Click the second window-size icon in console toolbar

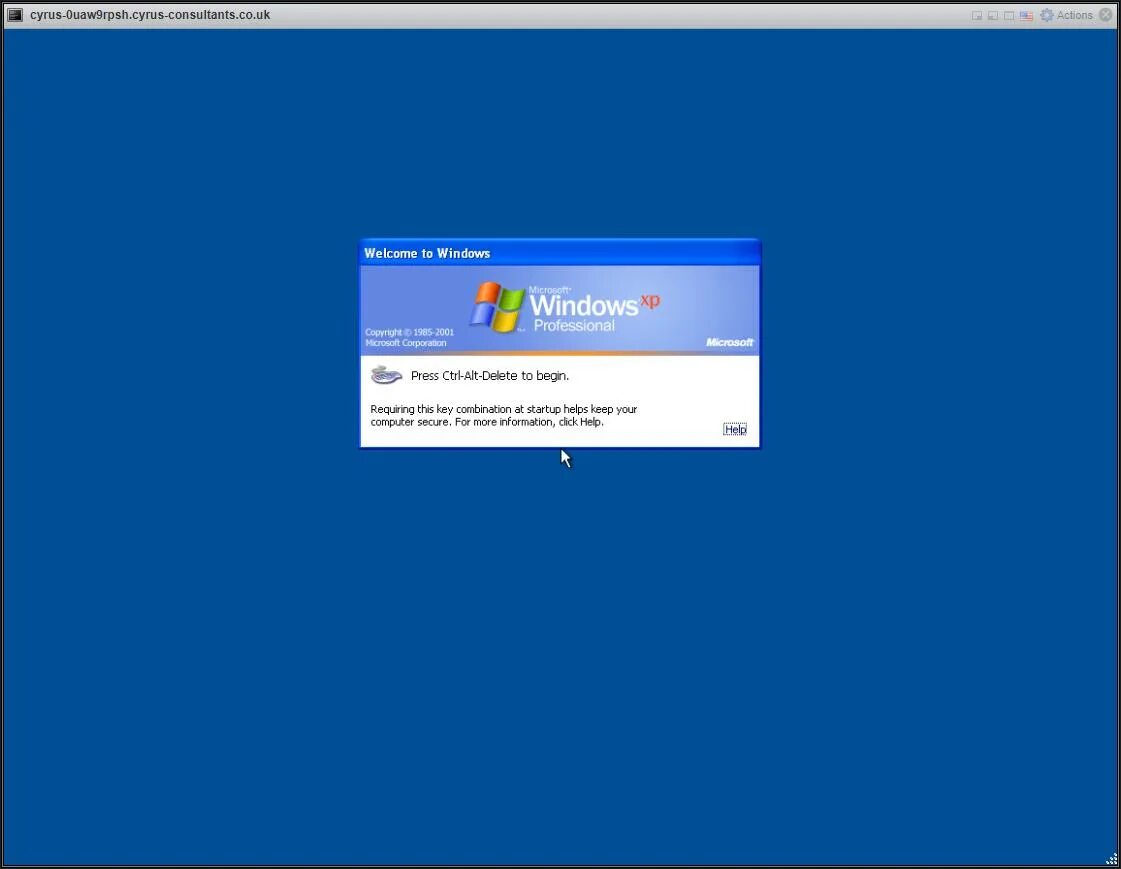click(993, 16)
